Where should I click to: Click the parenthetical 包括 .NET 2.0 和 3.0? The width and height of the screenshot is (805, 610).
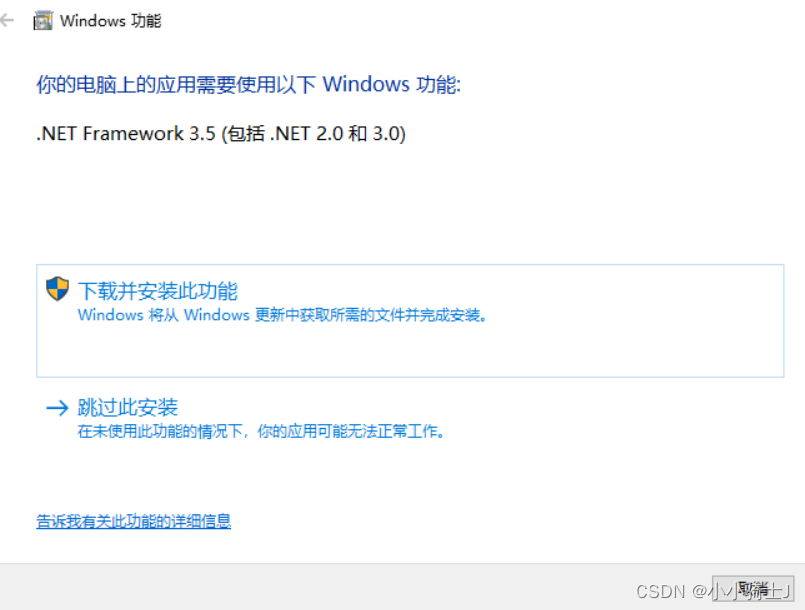pyautogui.click(x=314, y=134)
